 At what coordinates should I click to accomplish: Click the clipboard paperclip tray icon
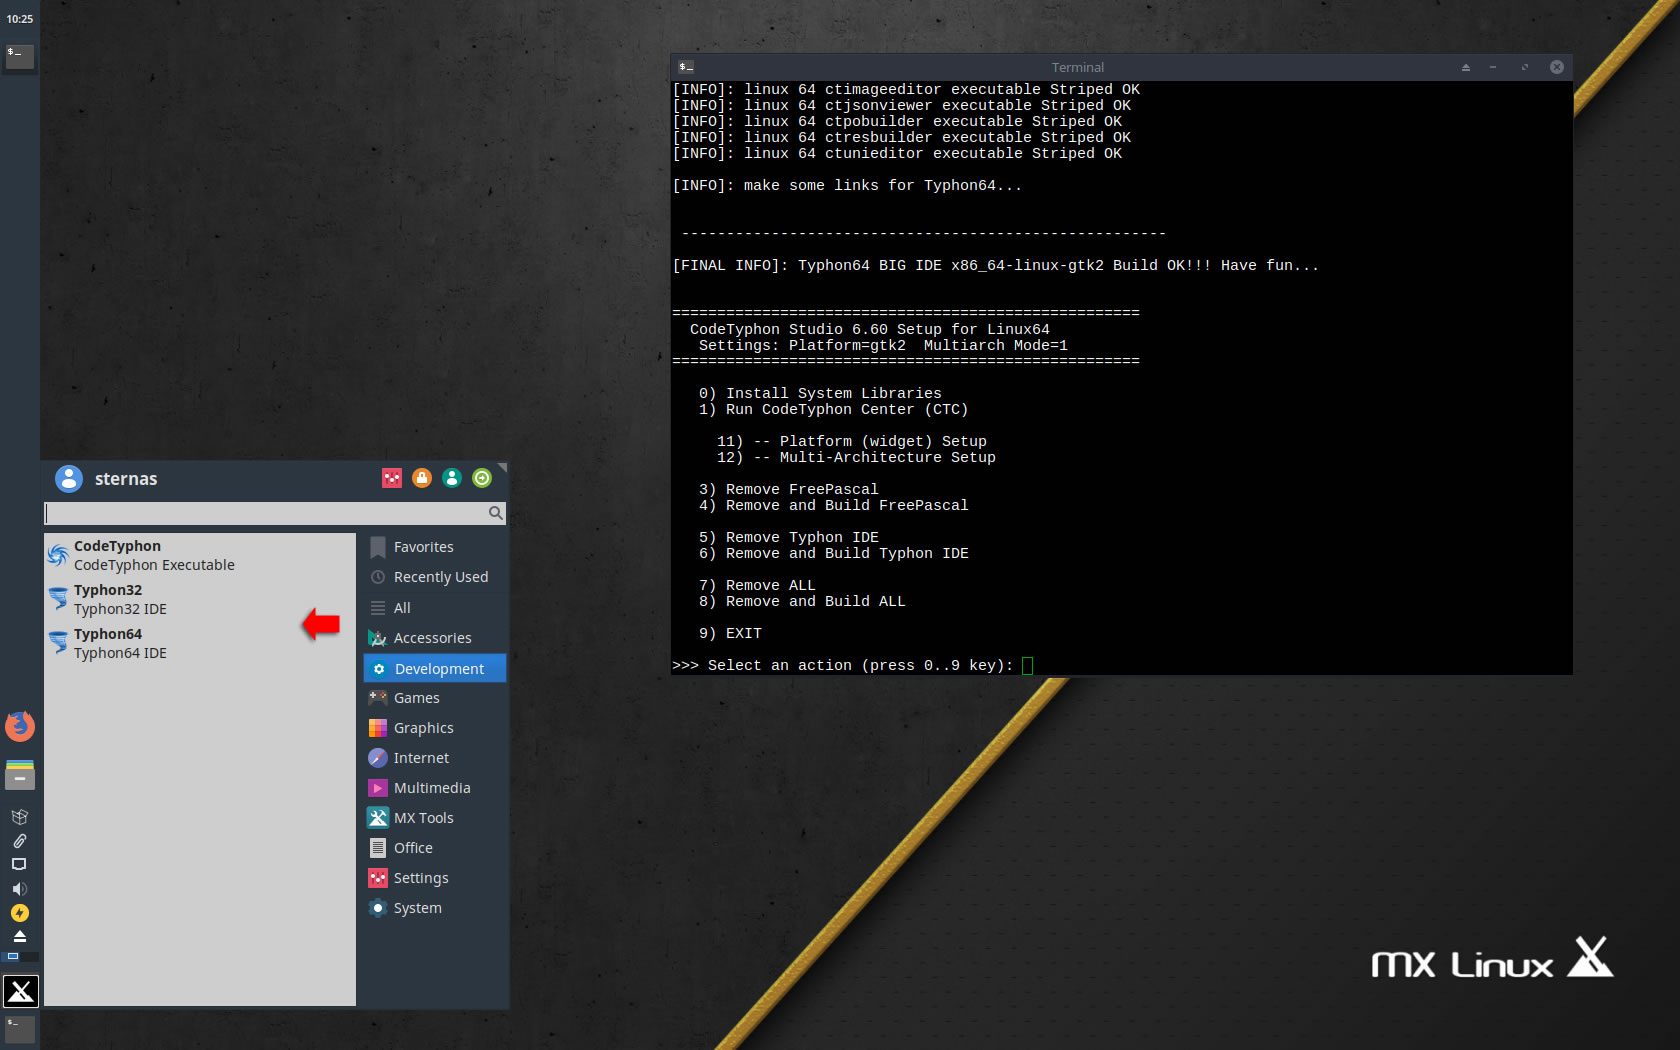coord(19,841)
